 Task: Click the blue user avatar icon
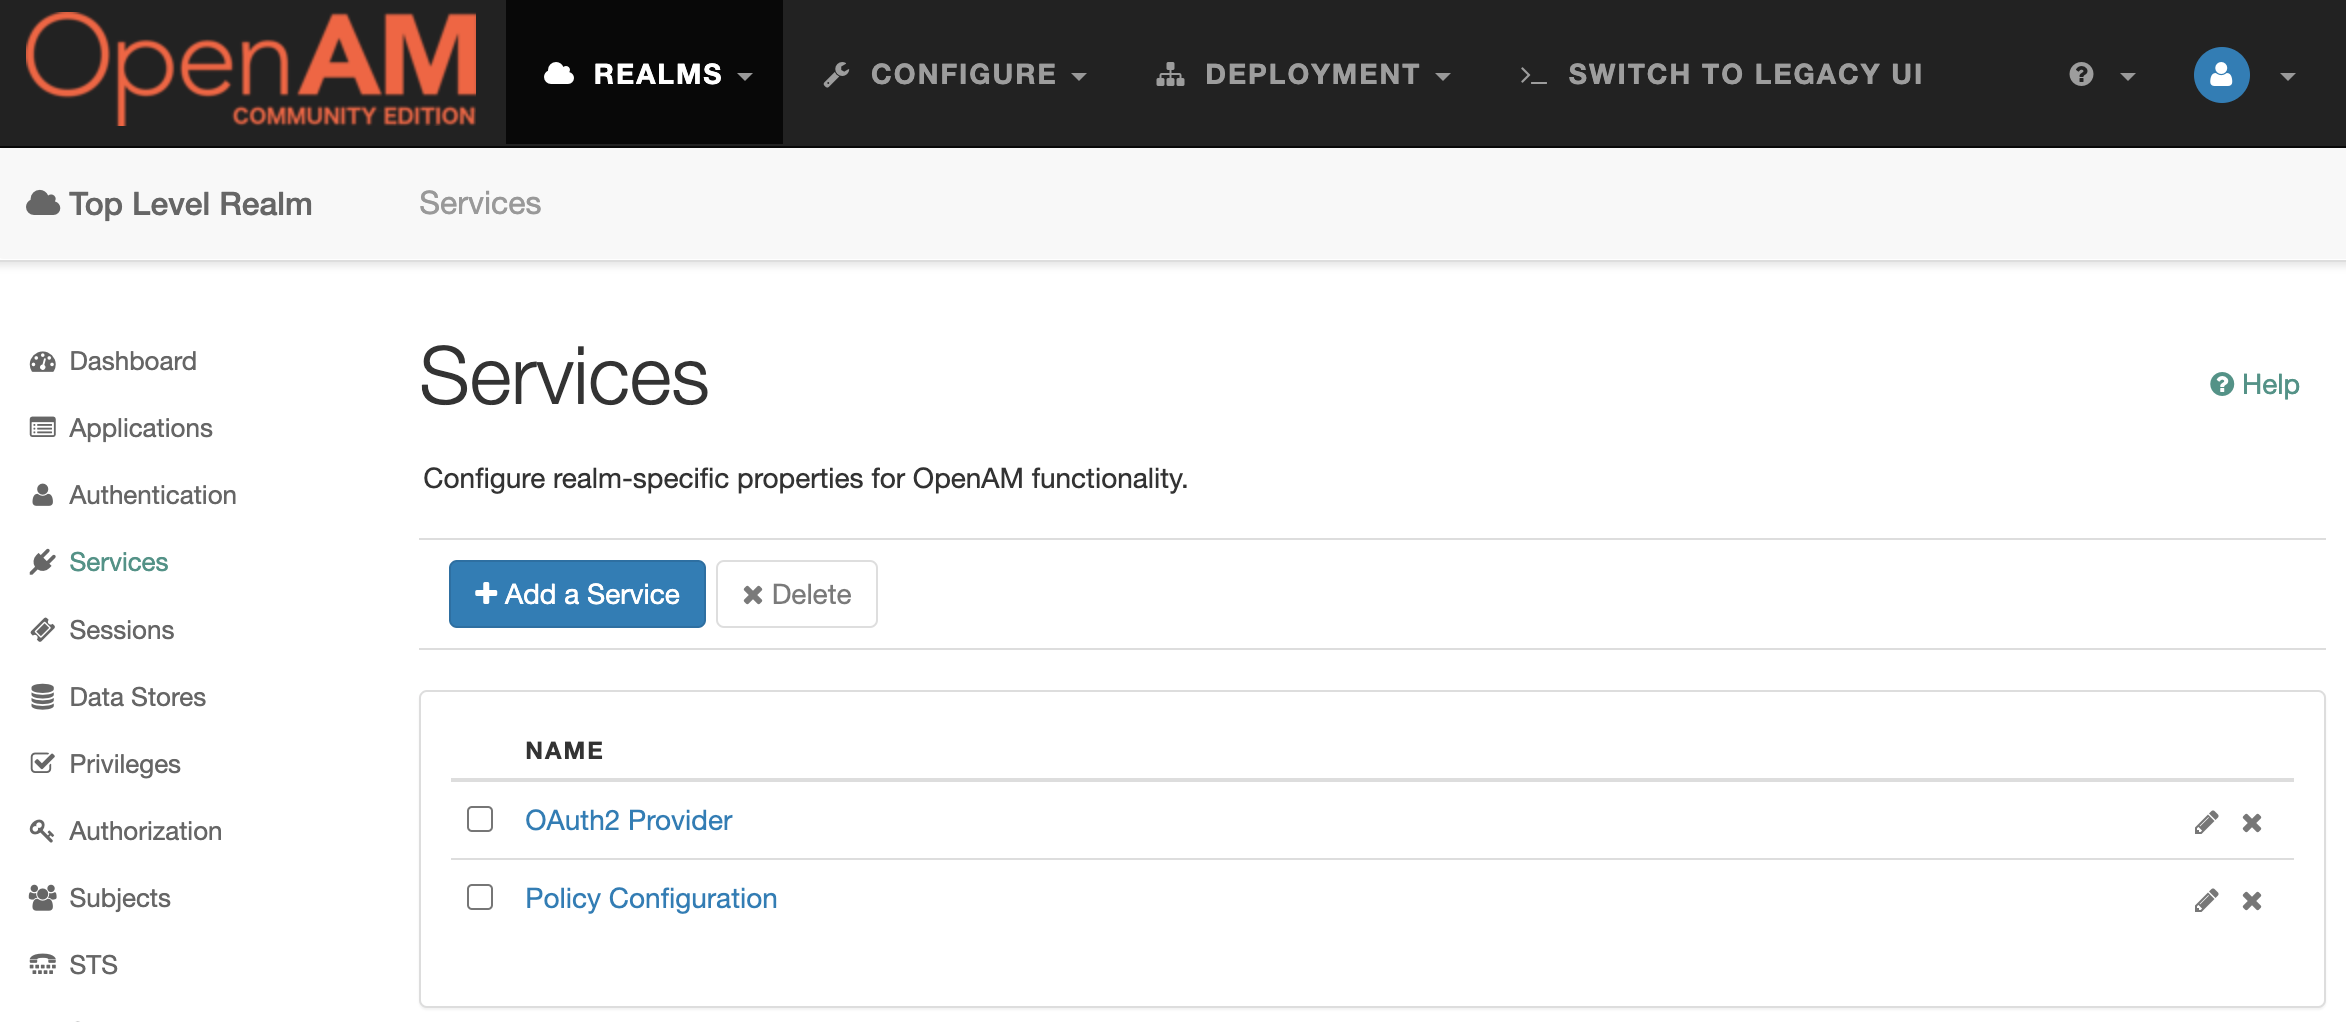(2221, 75)
